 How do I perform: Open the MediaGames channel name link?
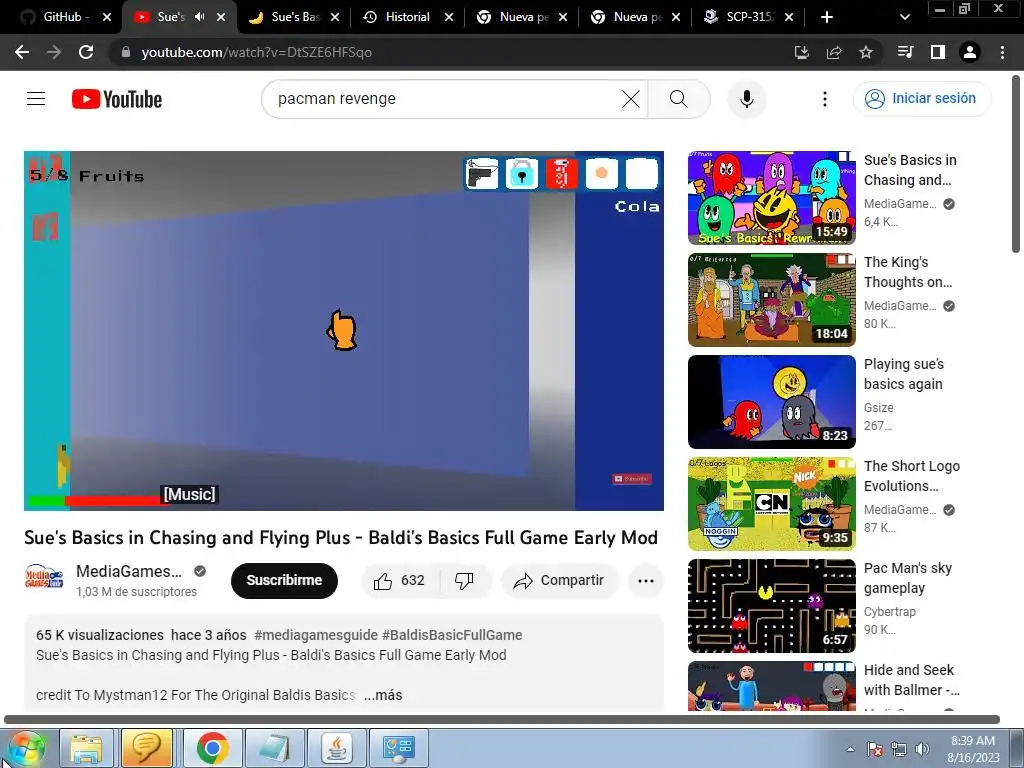[x=129, y=571]
